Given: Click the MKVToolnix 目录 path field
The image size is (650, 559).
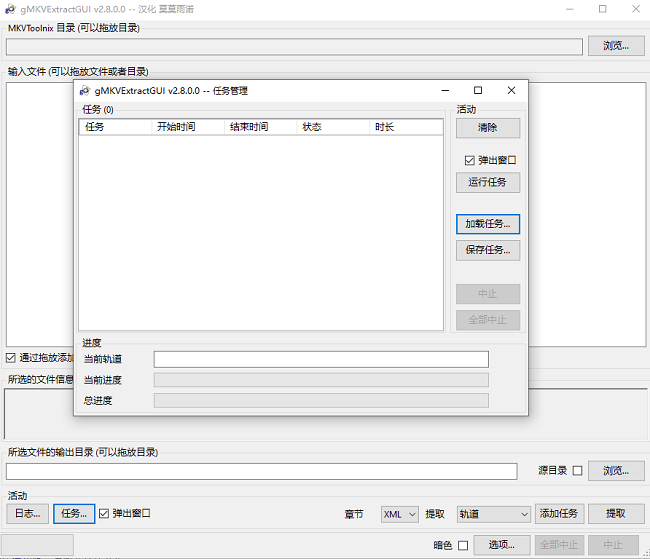Looking at the screenshot, I should [294, 47].
